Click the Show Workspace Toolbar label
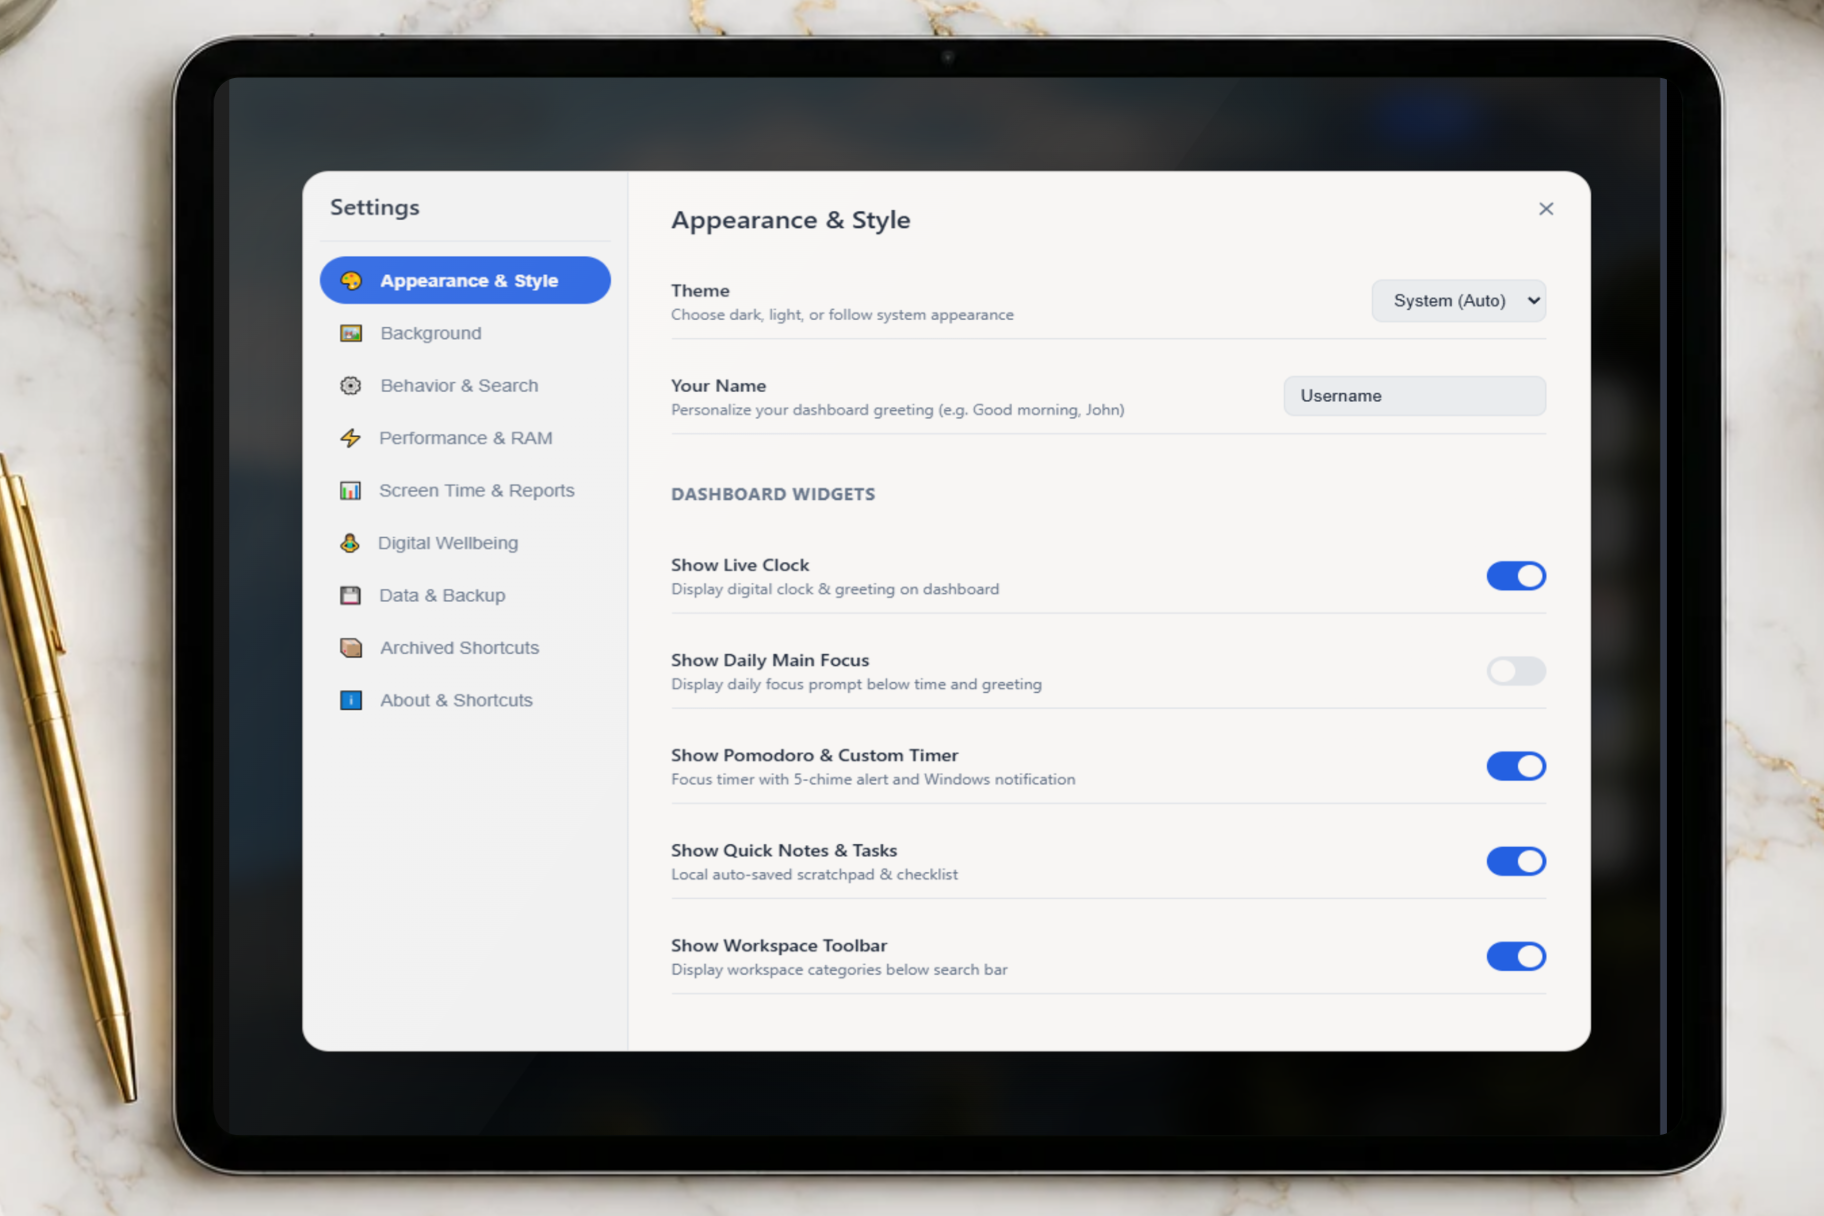Viewport: 1824px width, 1216px height. tap(779, 945)
